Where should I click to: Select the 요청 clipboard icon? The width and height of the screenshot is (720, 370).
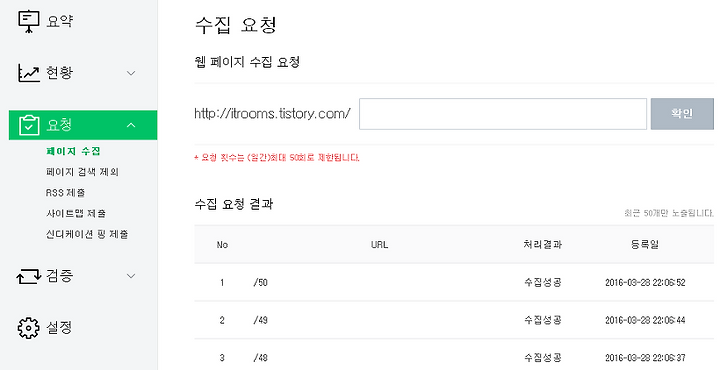29,125
